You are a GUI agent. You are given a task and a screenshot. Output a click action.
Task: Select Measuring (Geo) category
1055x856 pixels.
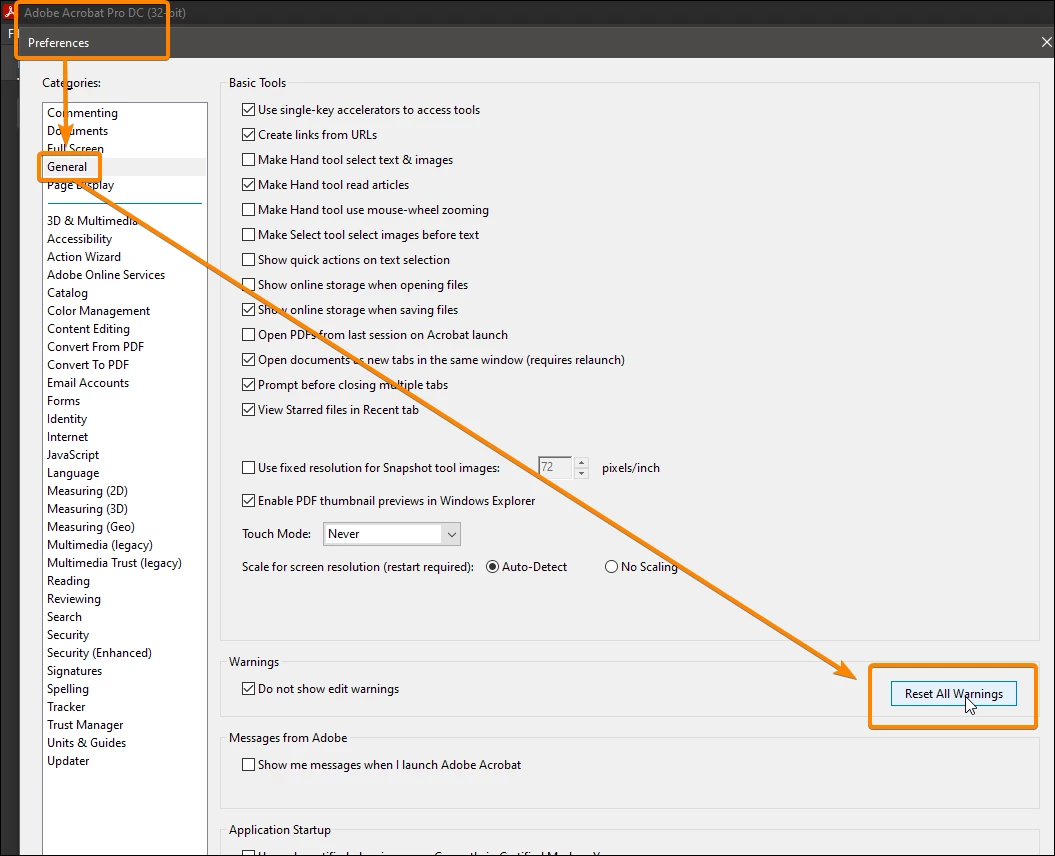90,527
